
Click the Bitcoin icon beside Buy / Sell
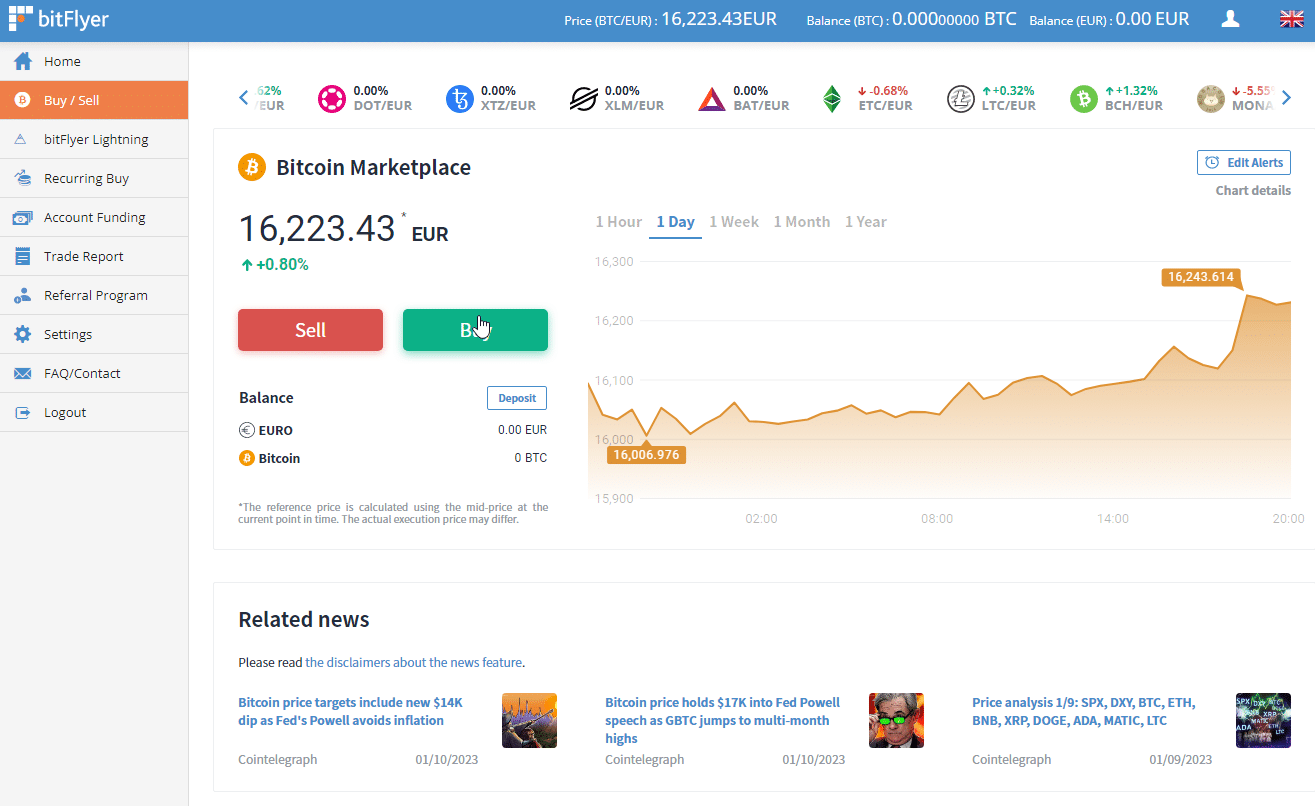(22, 100)
